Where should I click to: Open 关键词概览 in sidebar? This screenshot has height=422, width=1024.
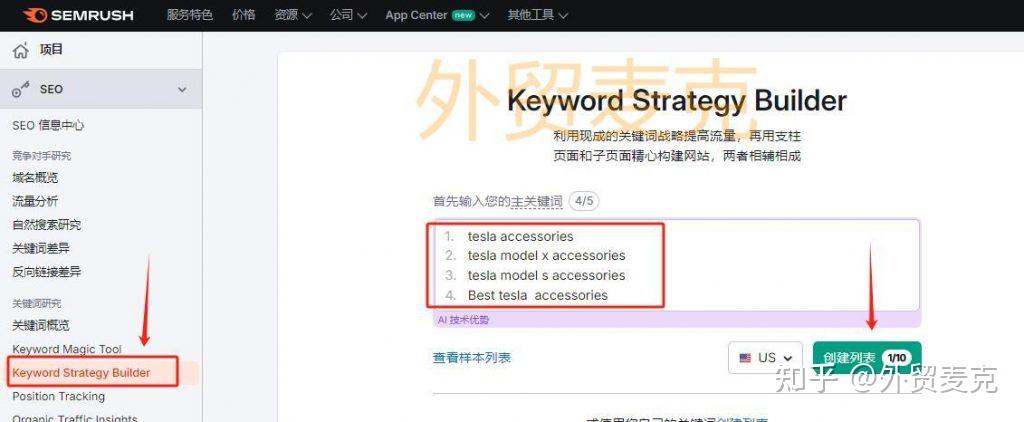click(x=40, y=325)
